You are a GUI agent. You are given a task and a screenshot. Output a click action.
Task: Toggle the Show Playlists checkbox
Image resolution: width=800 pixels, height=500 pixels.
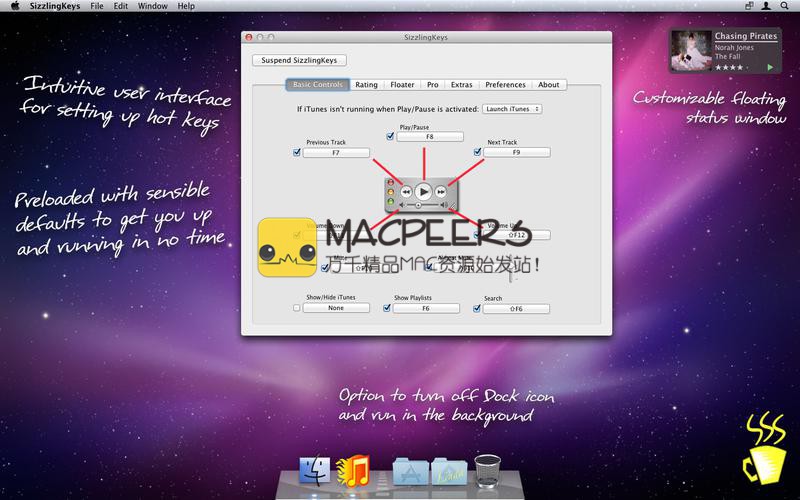[x=387, y=308]
